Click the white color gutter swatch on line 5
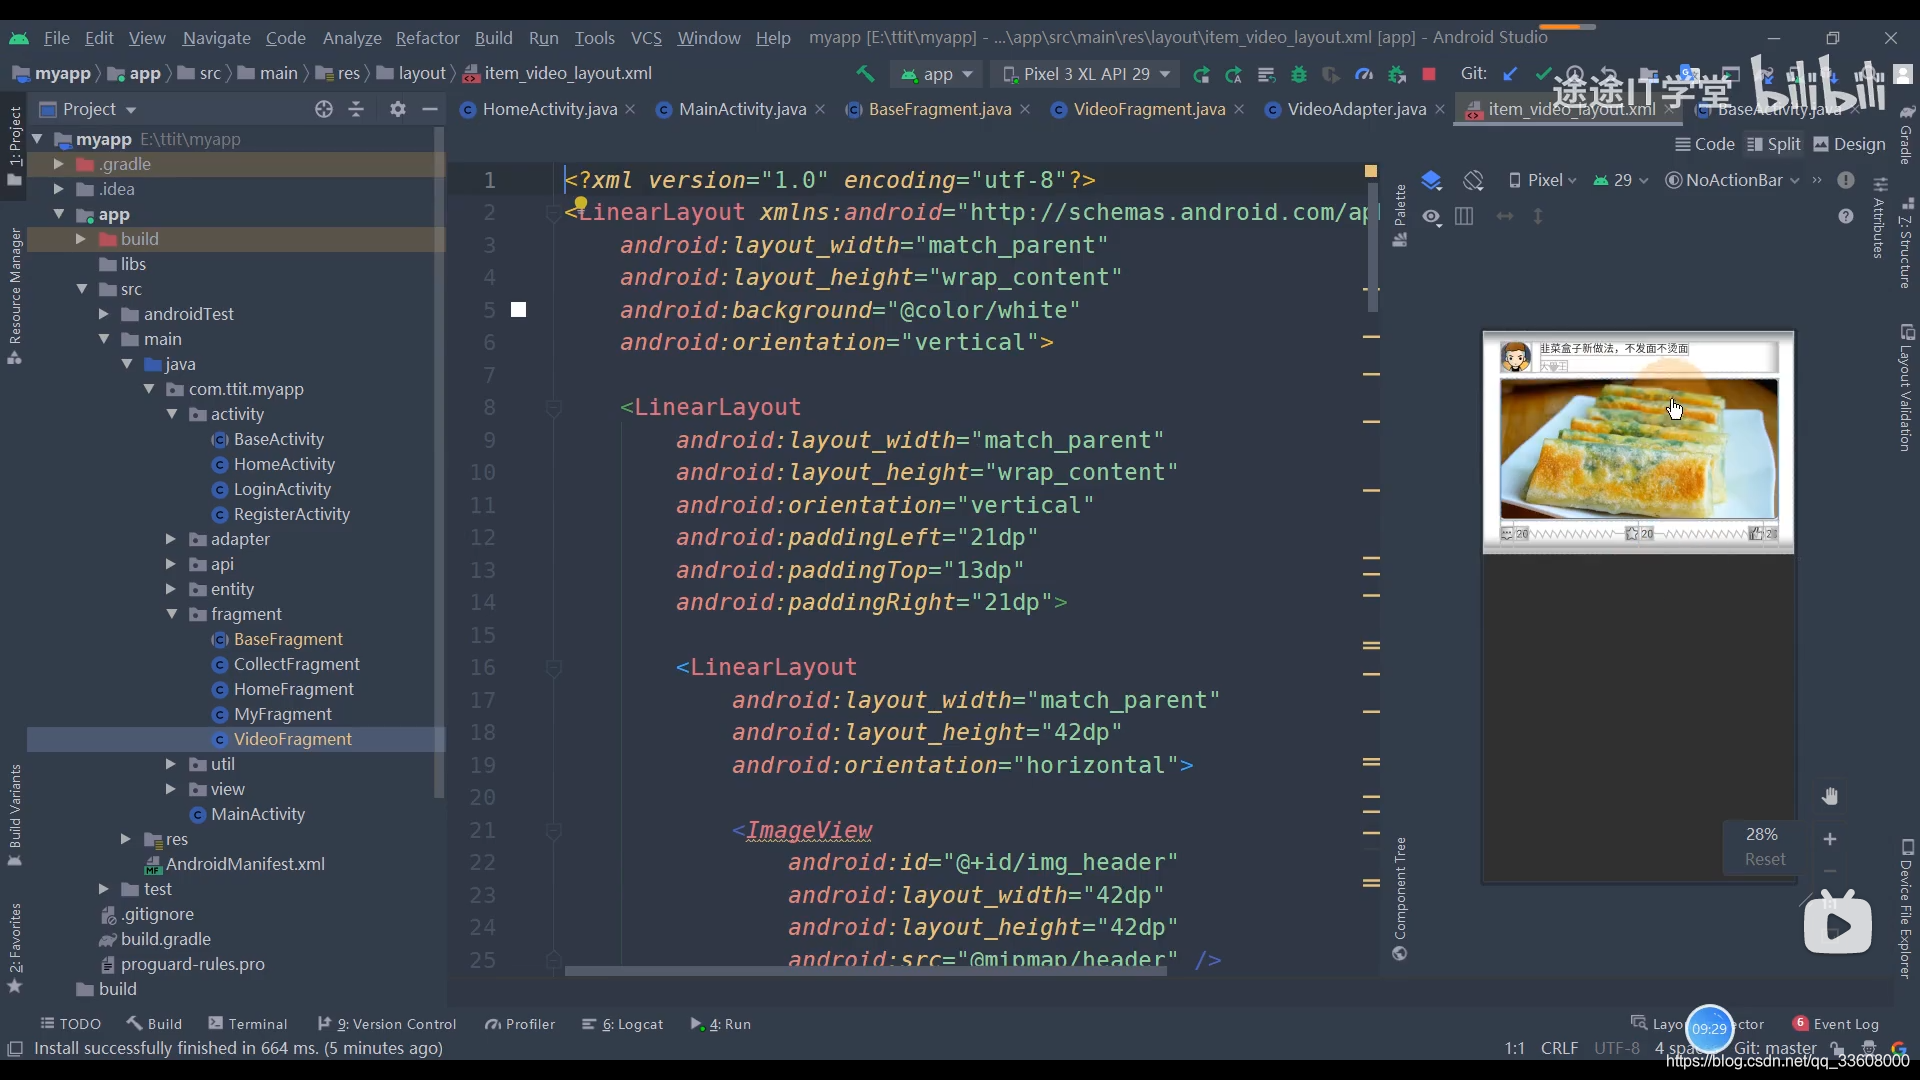This screenshot has width=1920, height=1080. [518, 310]
